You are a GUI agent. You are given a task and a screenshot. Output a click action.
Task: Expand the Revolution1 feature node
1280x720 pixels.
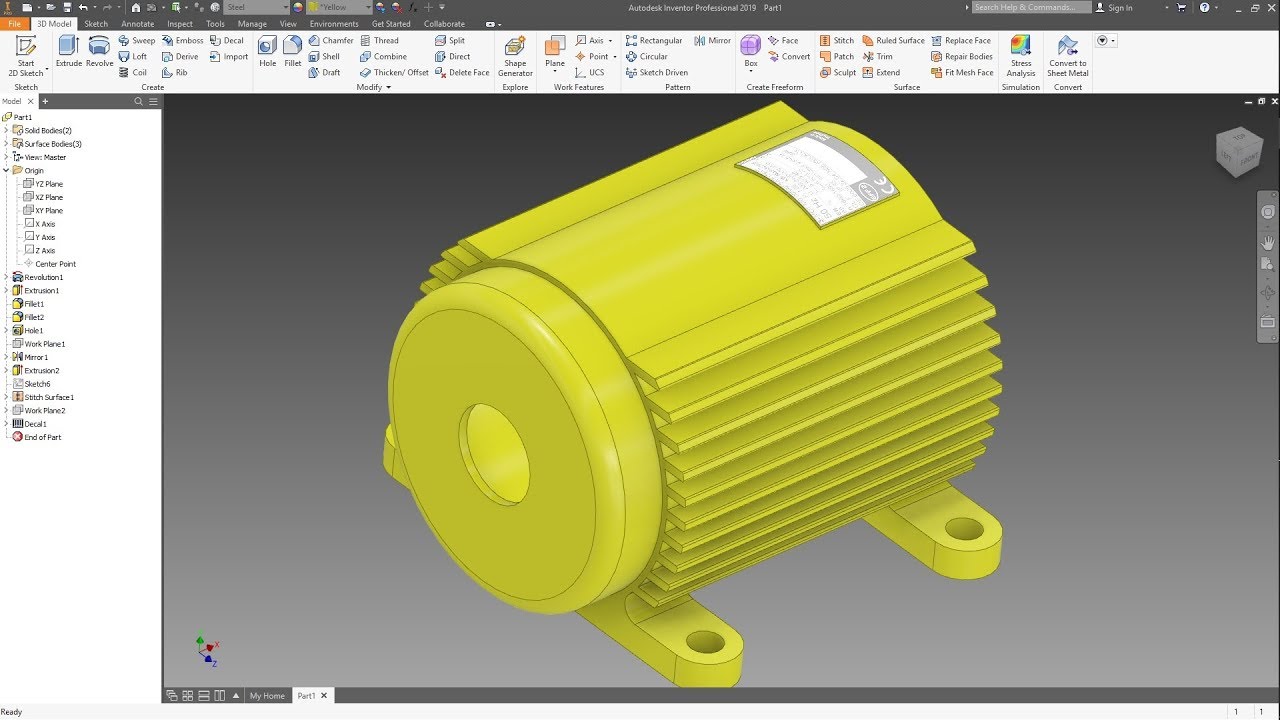point(6,277)
